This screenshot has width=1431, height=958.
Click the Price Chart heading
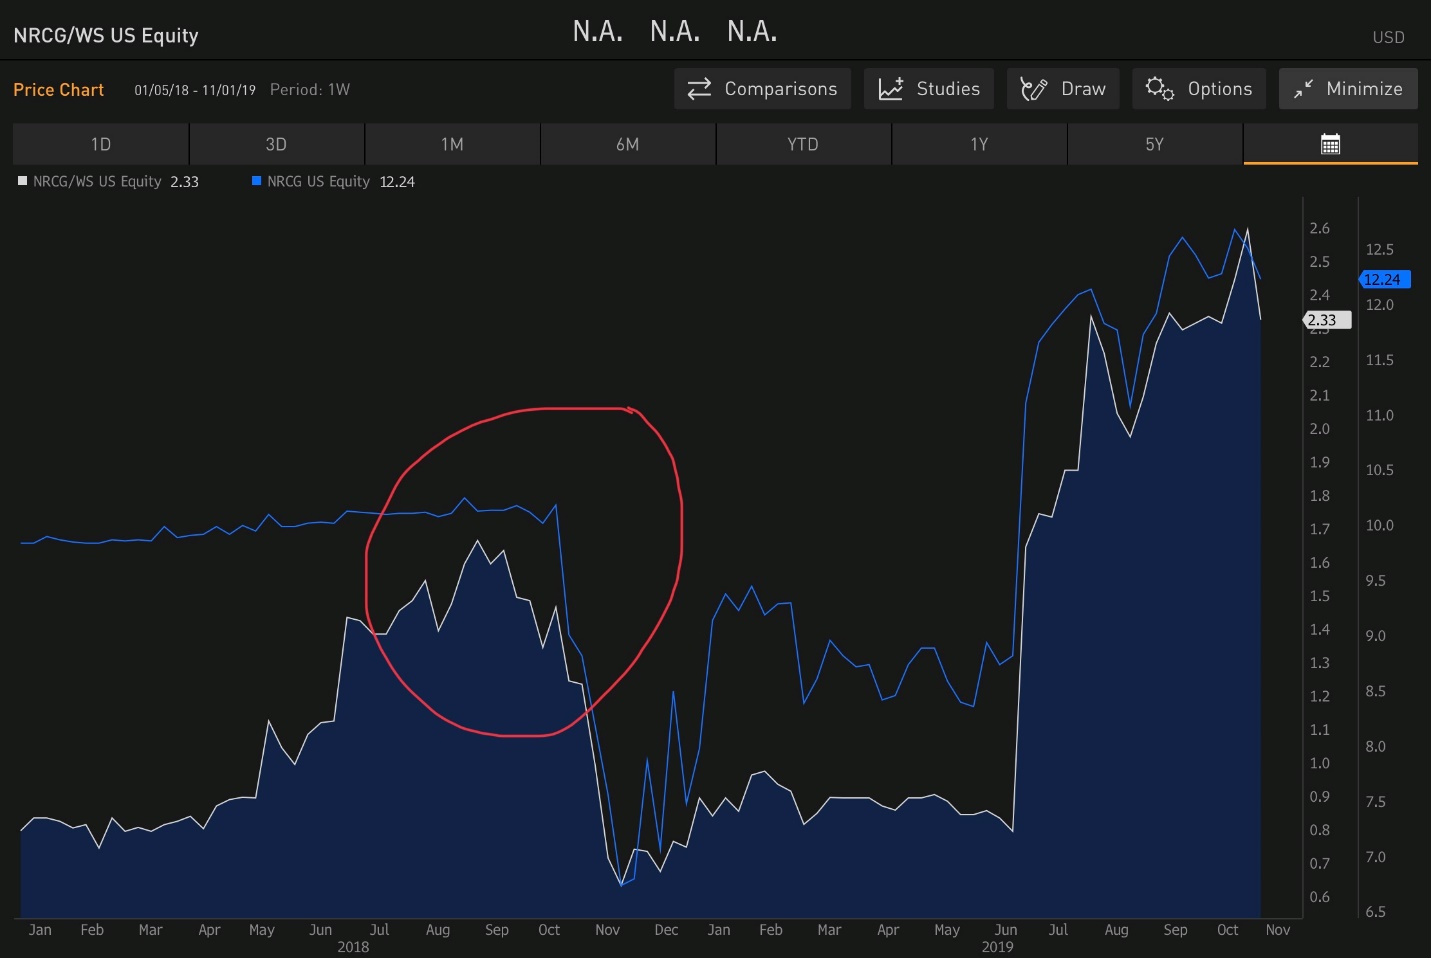59,89
